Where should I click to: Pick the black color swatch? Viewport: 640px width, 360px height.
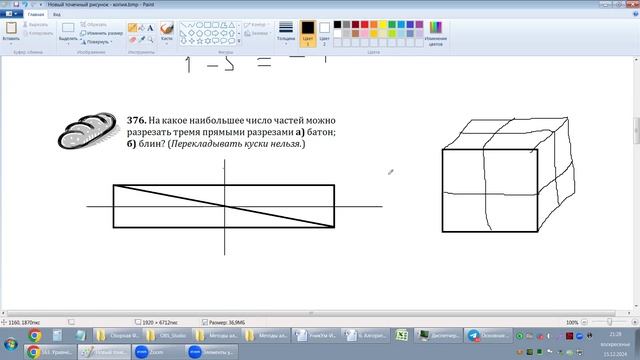338,24
